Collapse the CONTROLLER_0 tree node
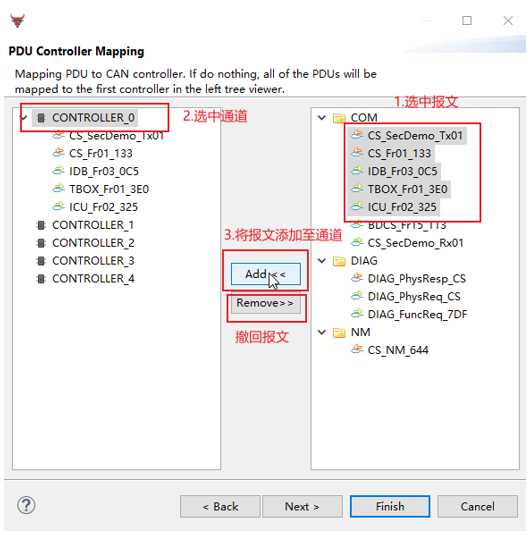530x535 pixels. 24,118
